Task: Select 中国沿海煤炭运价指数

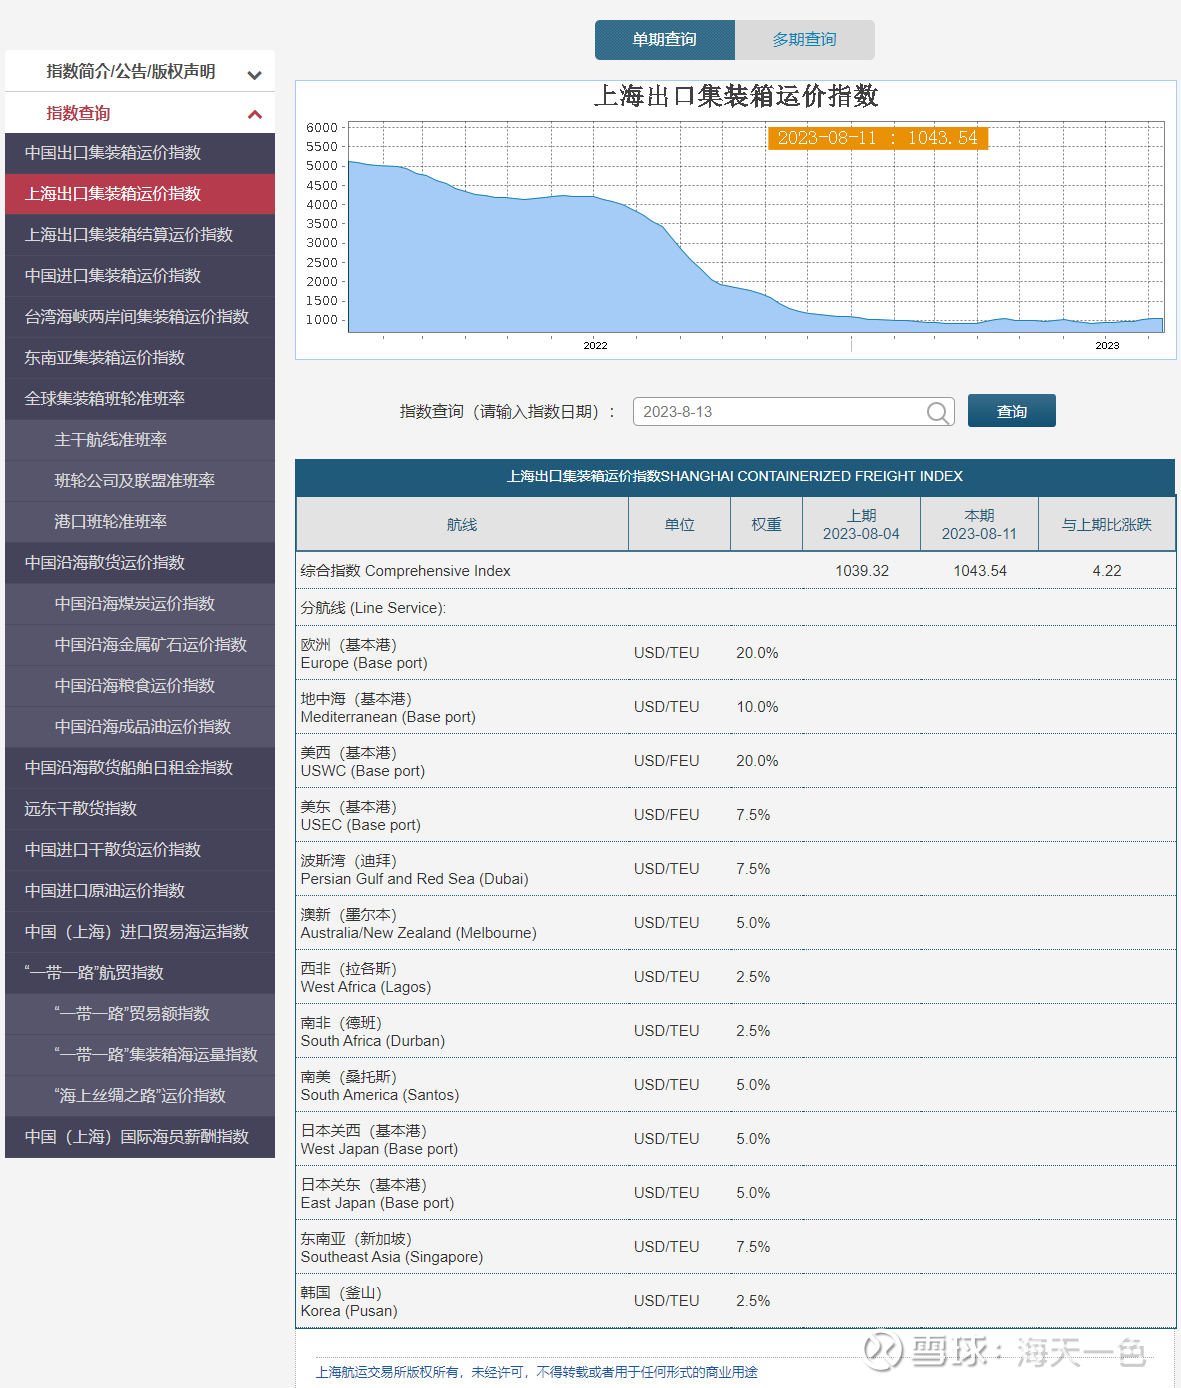Action: coord(140,604)
